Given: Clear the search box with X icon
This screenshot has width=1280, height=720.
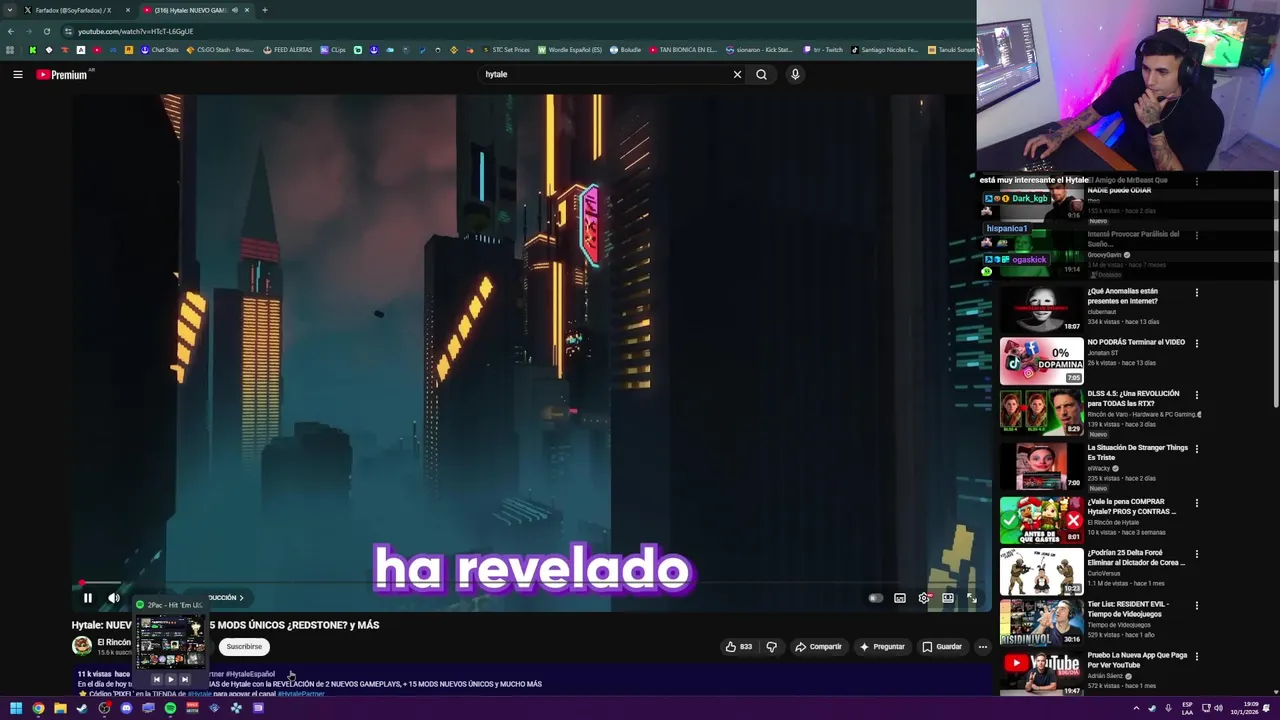Looking at the screenshot, I should [737, 74].
